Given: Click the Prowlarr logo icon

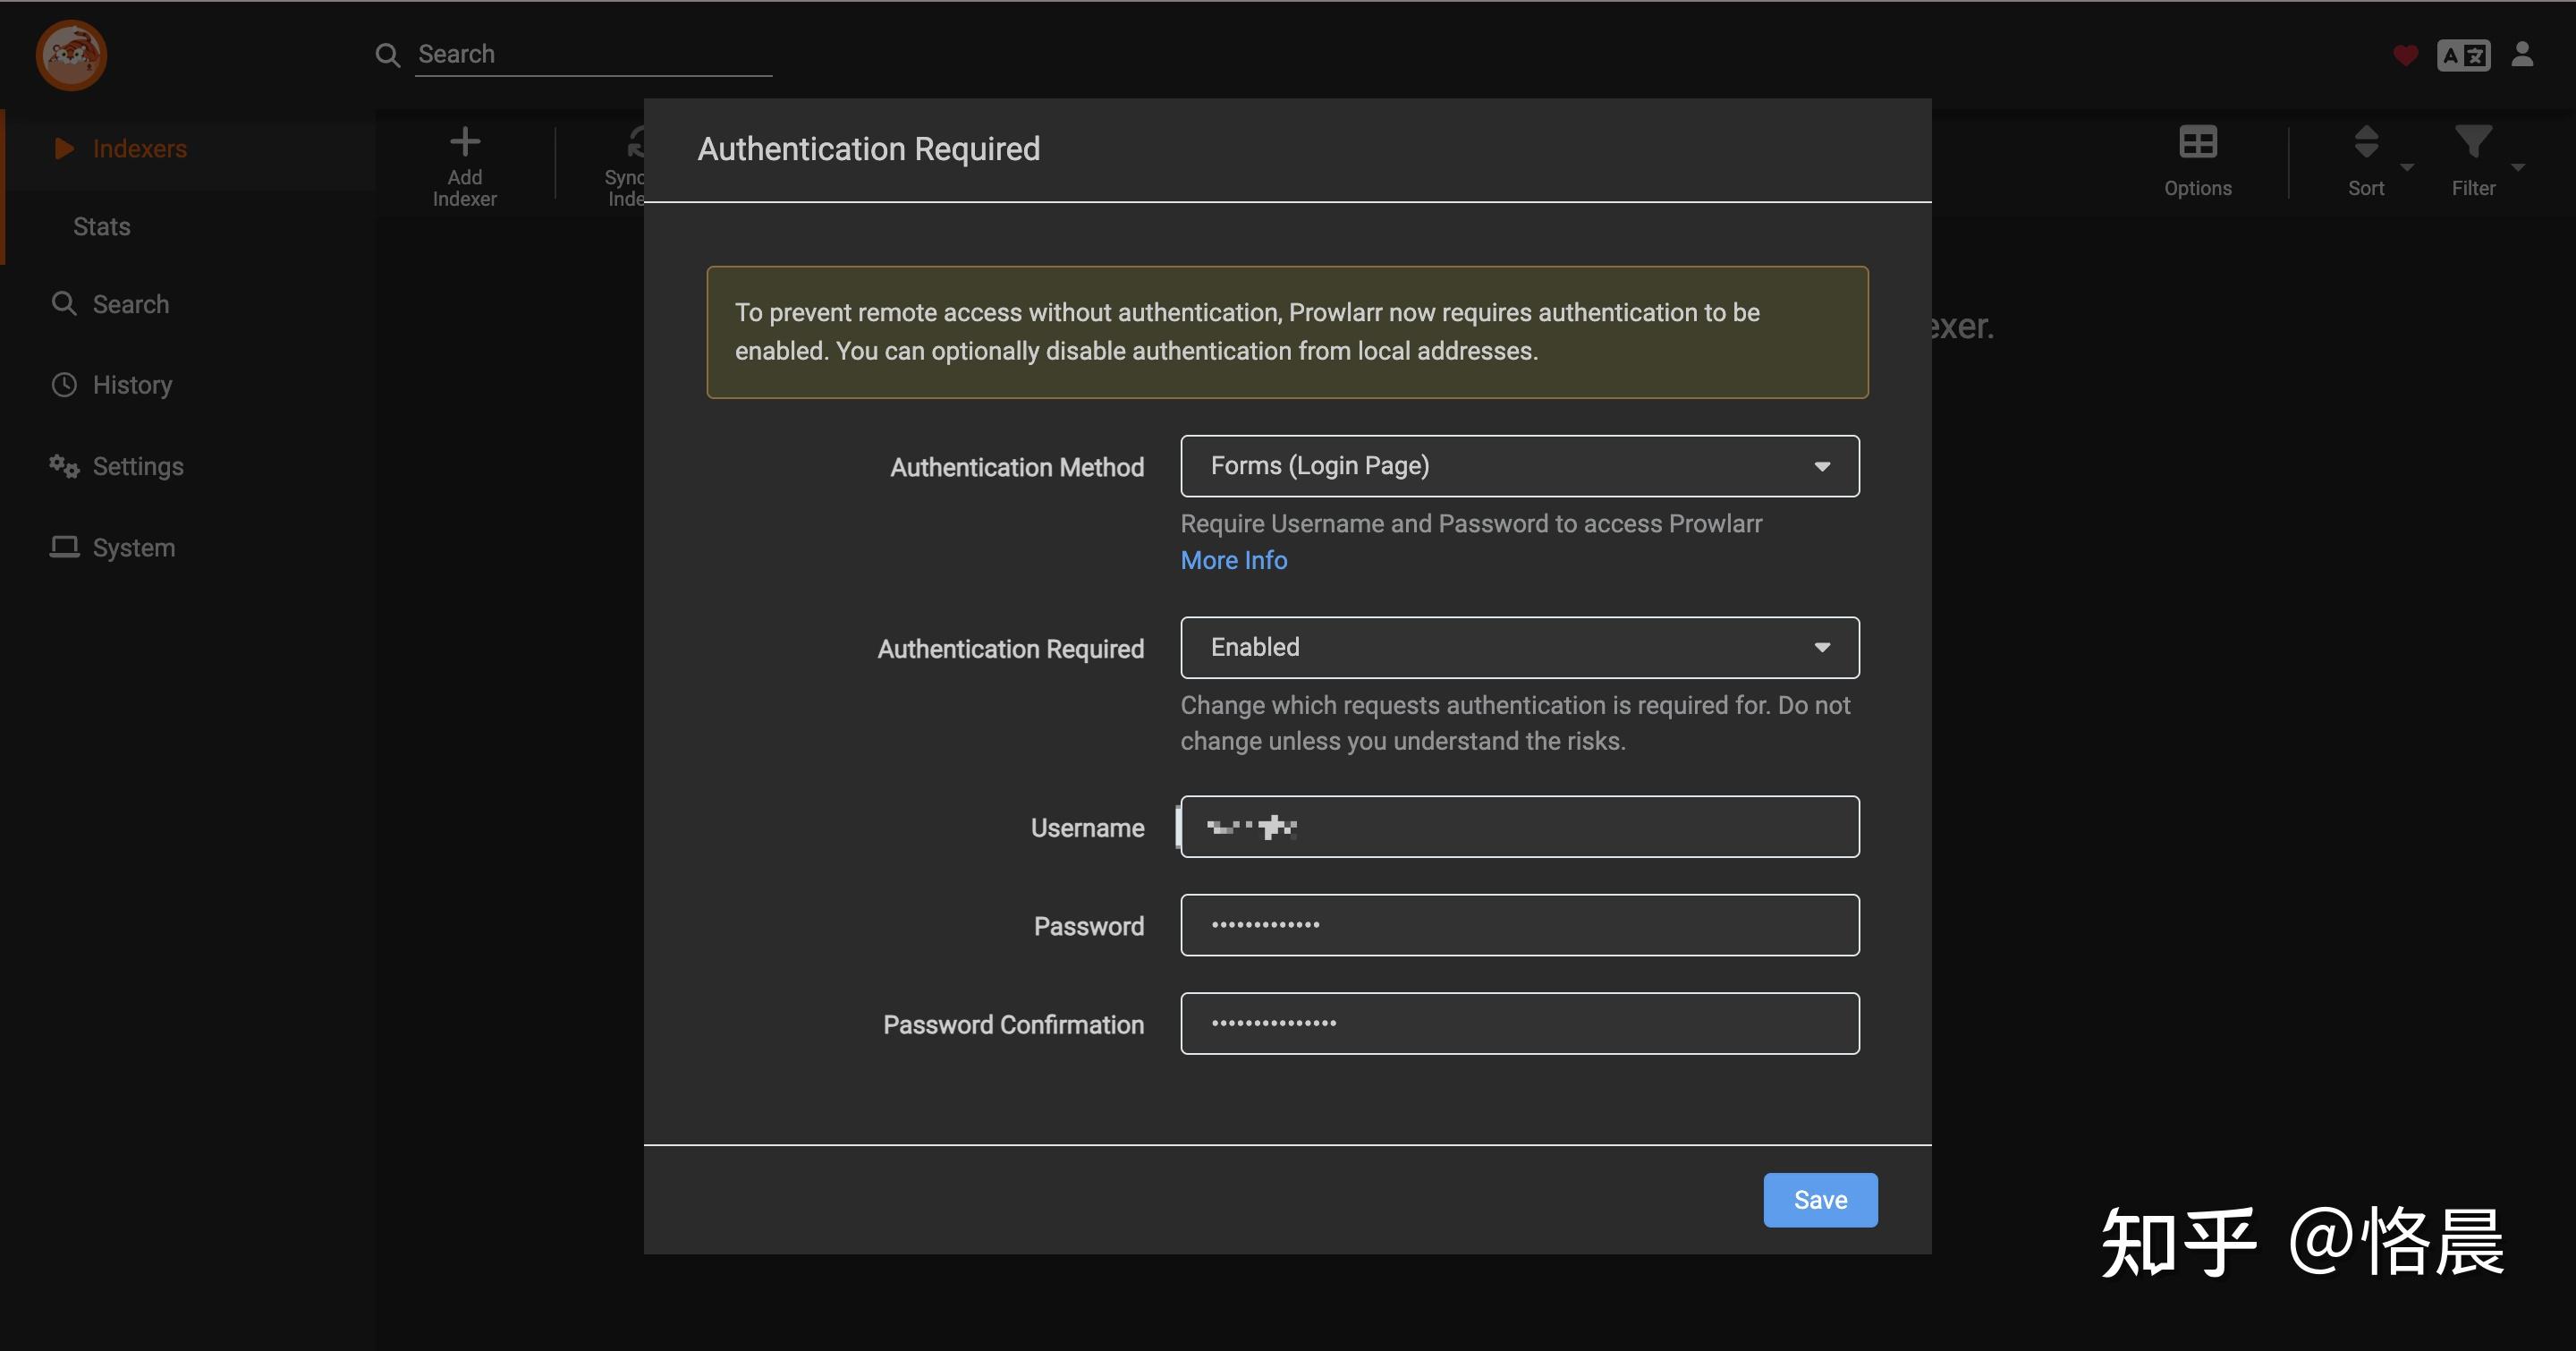Looking at the screenshot, I should pos(71,55).
